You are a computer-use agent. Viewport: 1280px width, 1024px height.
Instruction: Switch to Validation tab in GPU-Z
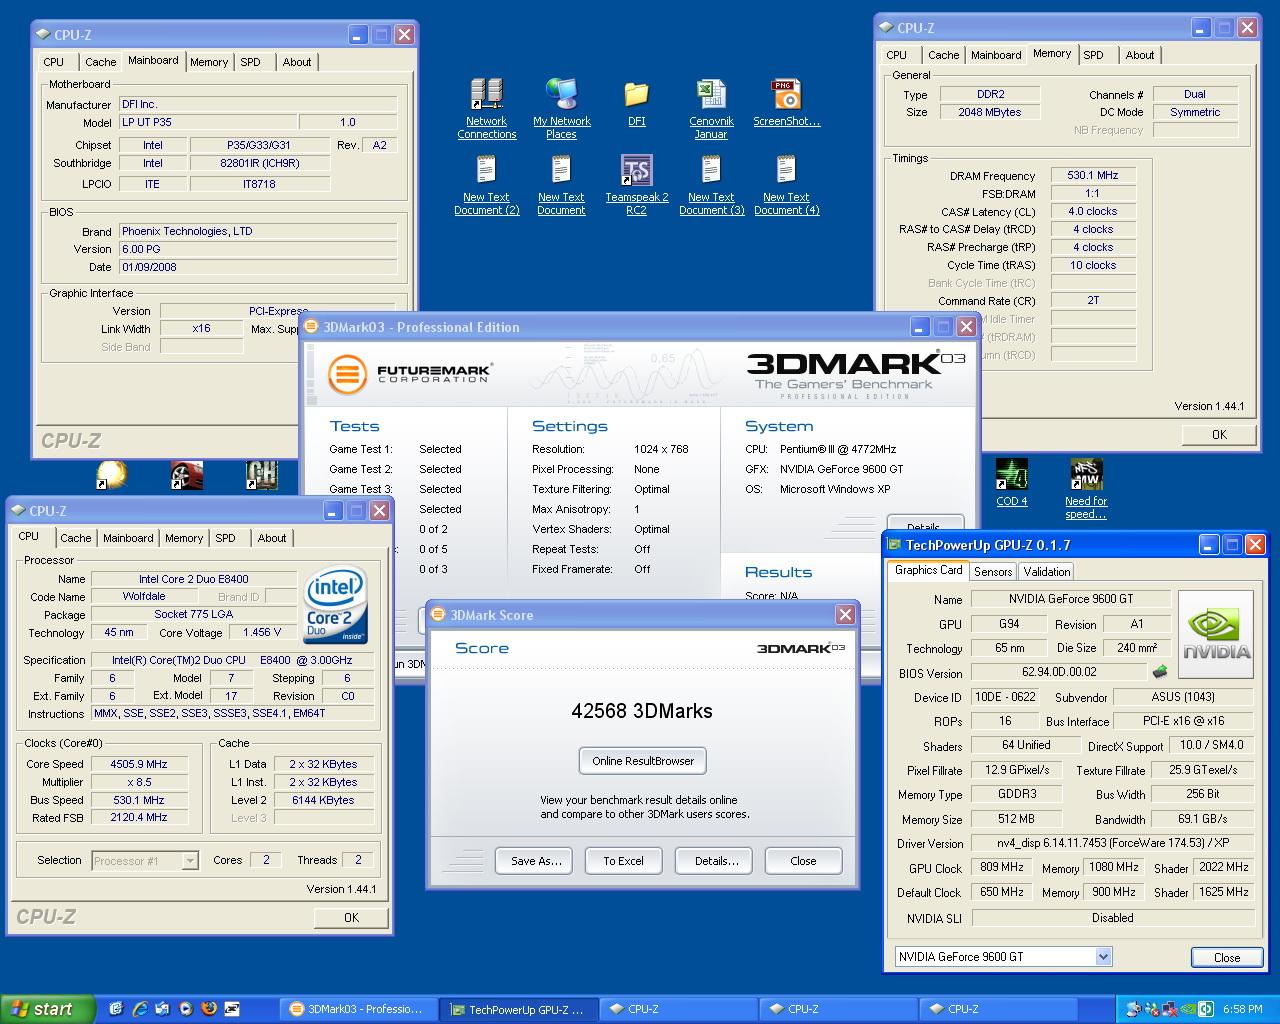click(x=1047, y=571)
